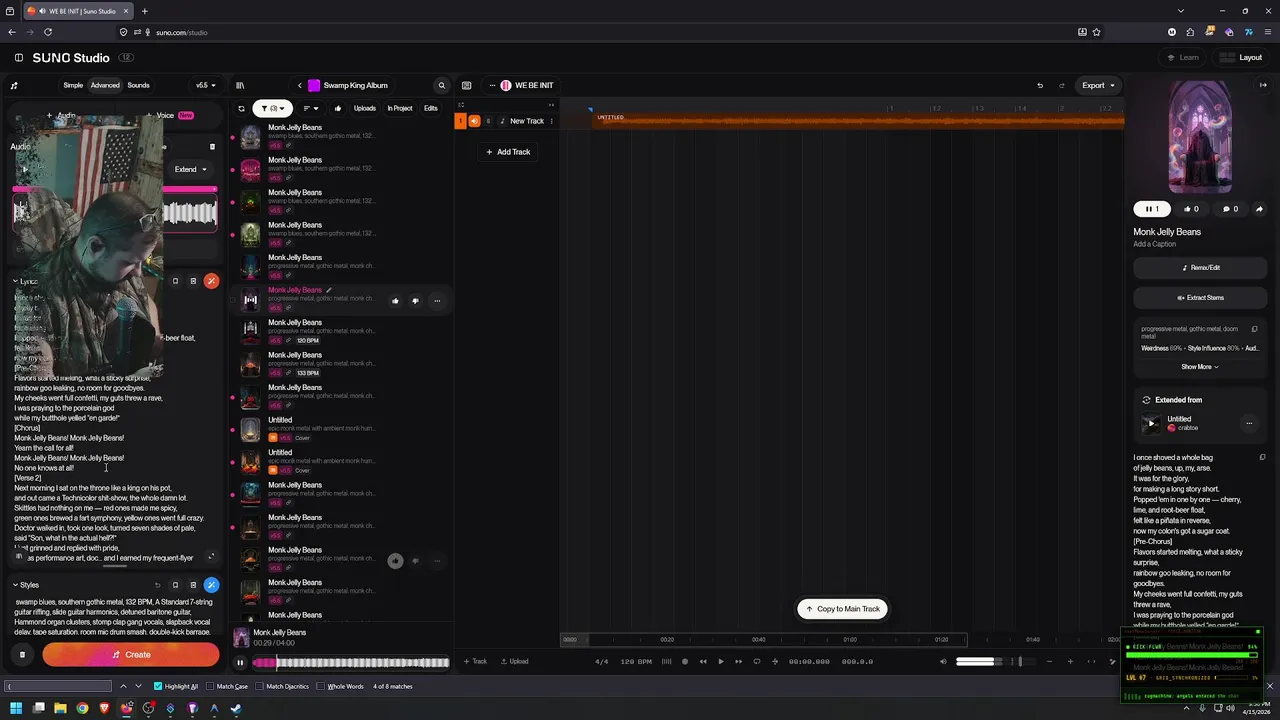Screen dimensions: 1280x720
Task: Open search in the library panel
Action: tap(441, 85)
